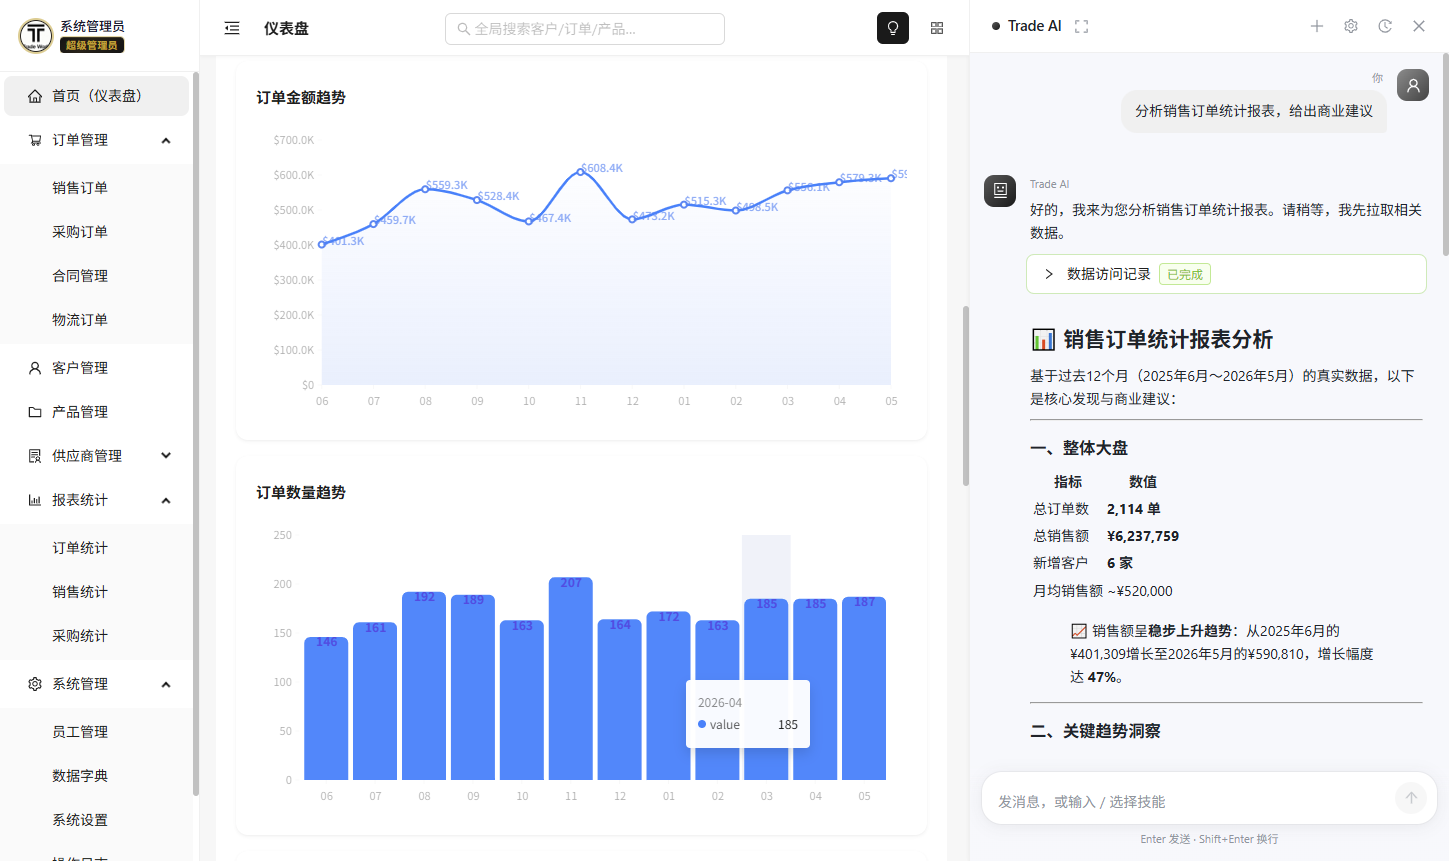Image resolution: width=1449 pixels, height=861 pixels.
Task: Click the 系统管理员 username
Action: coord(92,26)
